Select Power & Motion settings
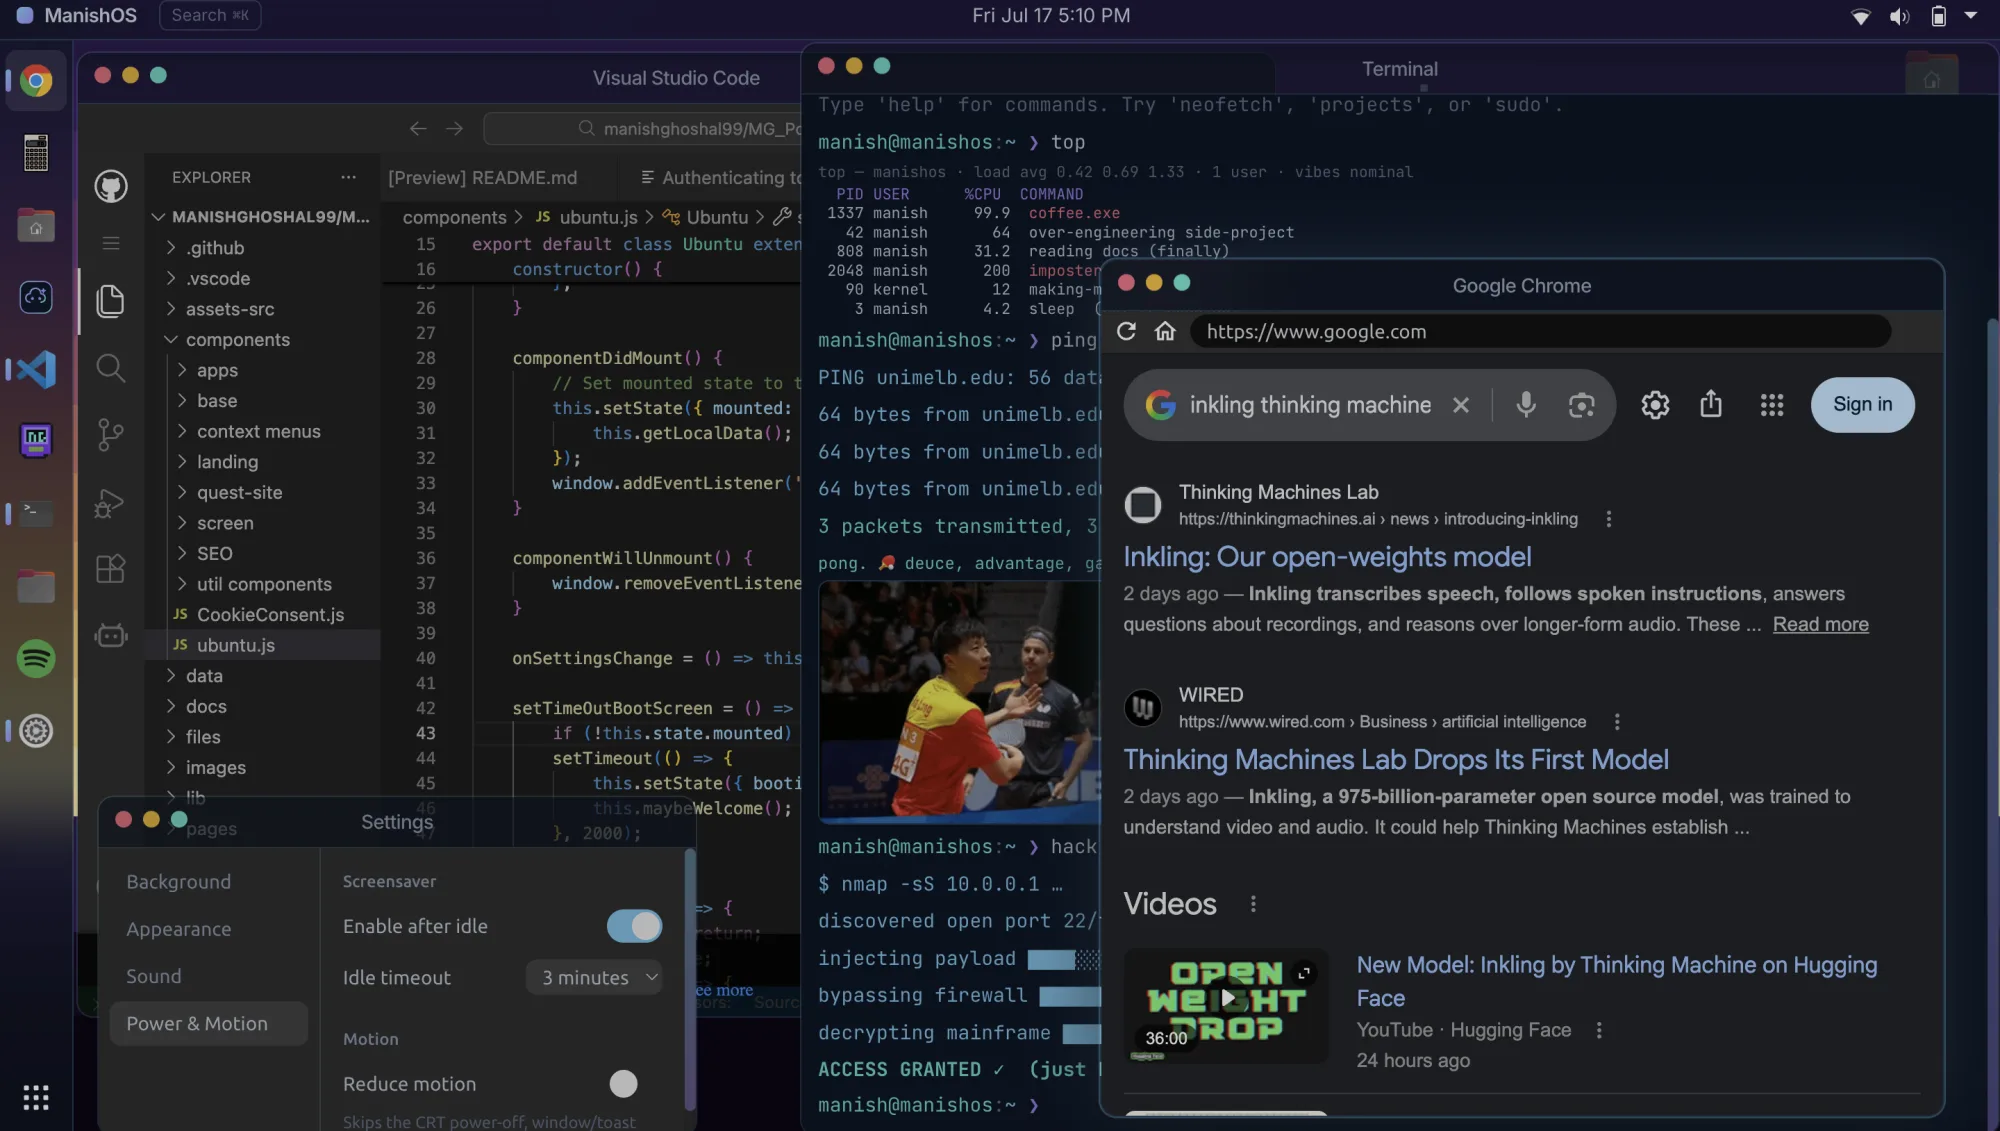 [x=209, y=1024]
